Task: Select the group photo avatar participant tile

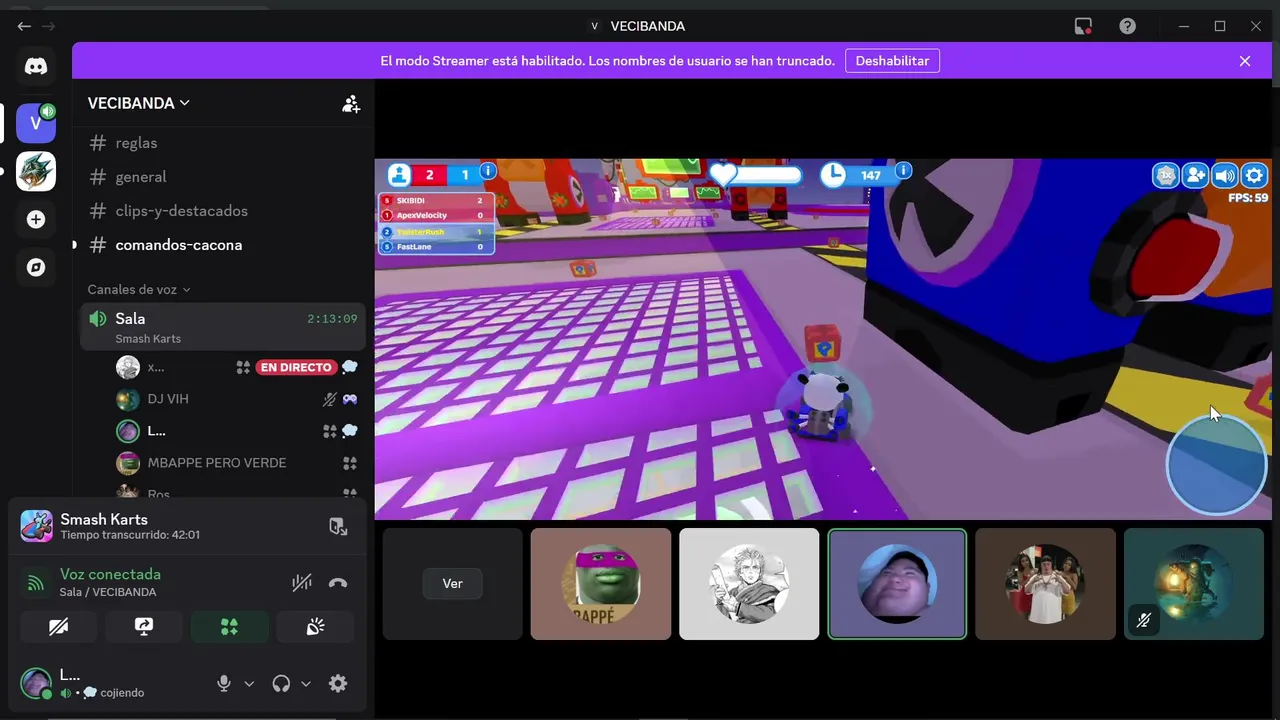Action: (x=1045, y=584)
